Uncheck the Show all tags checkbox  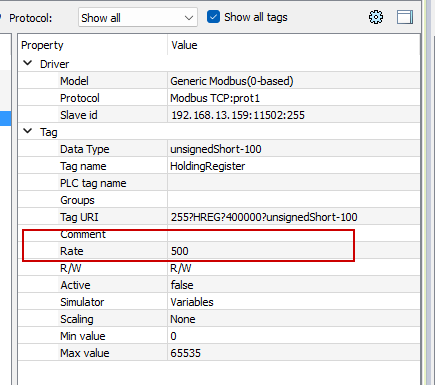(x=213, y=17)
